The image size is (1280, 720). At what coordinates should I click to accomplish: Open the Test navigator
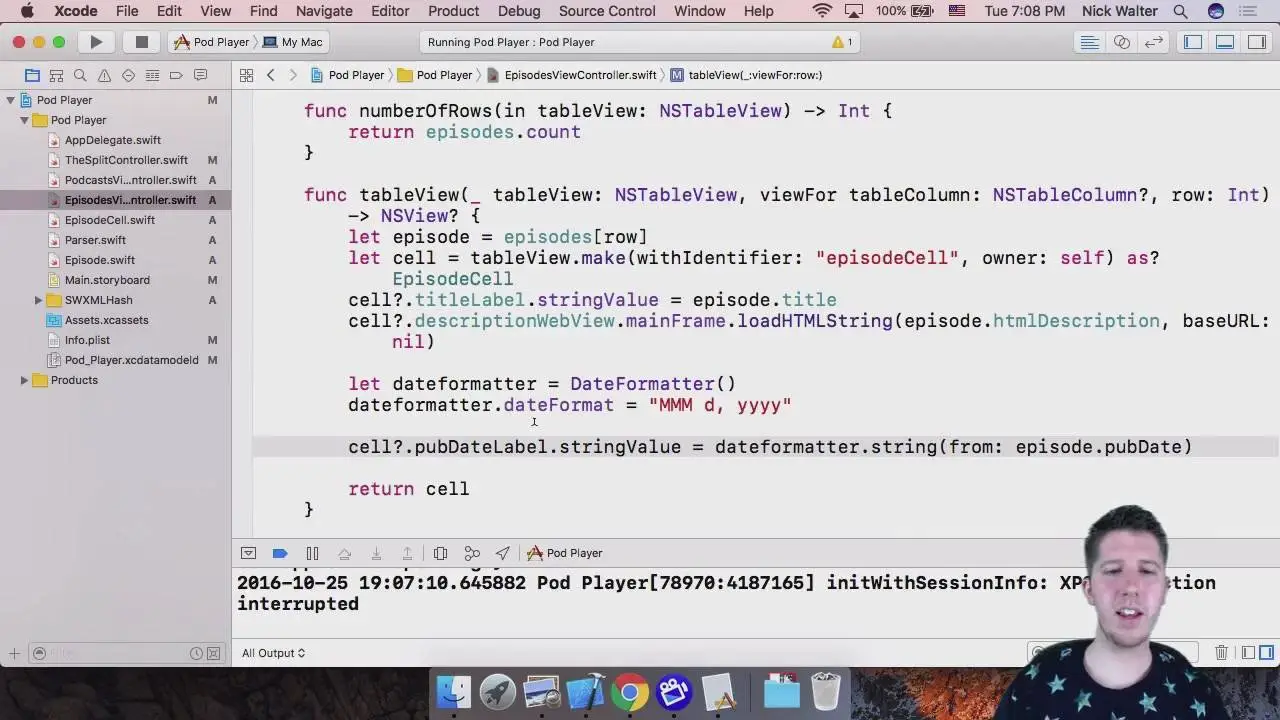click(x=128, y=75)
